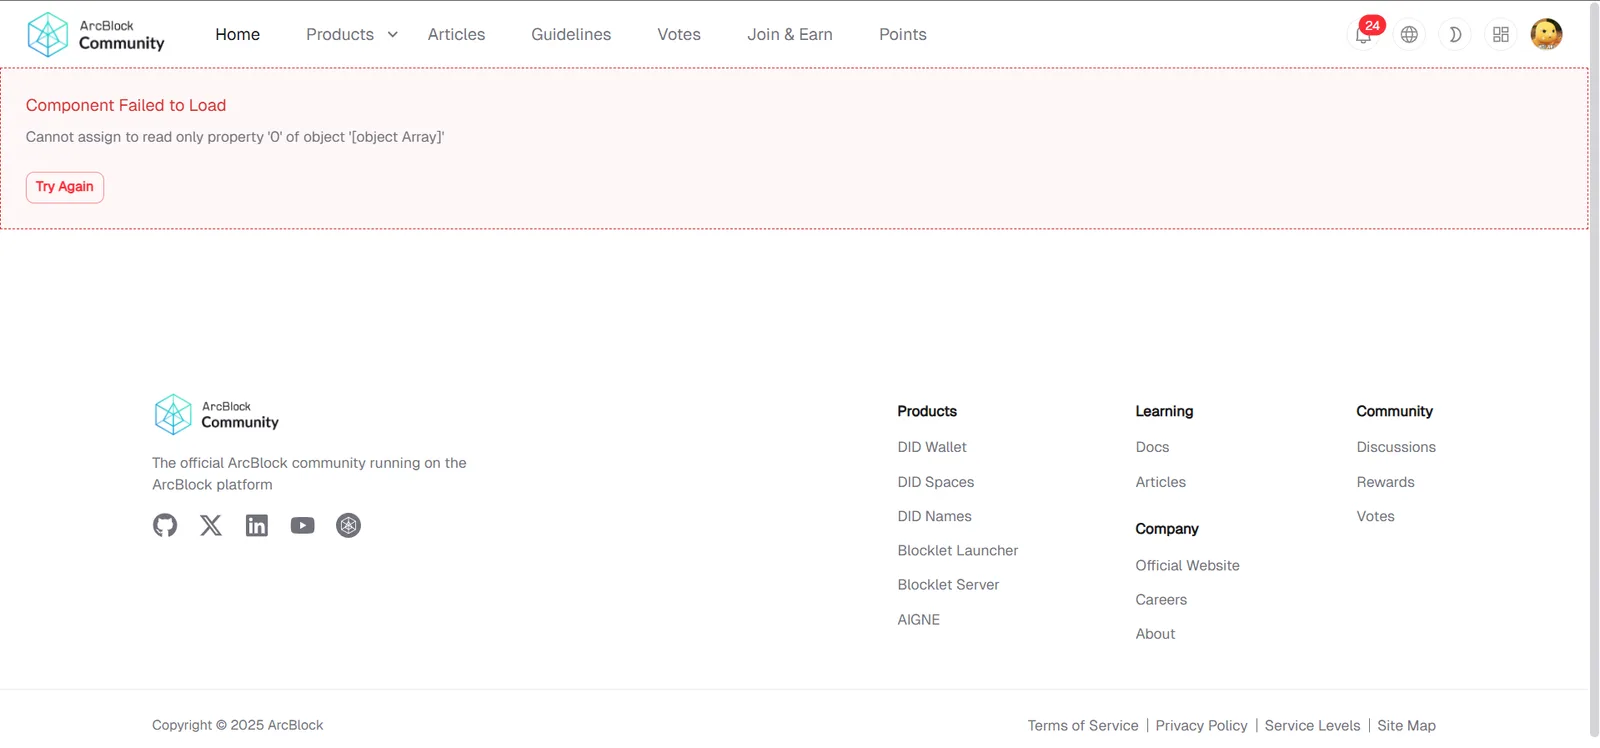The image size is (1600, 748).
Task: Open the Votes link under Community
Action: pyautogui.click(x=1376, y=516)
